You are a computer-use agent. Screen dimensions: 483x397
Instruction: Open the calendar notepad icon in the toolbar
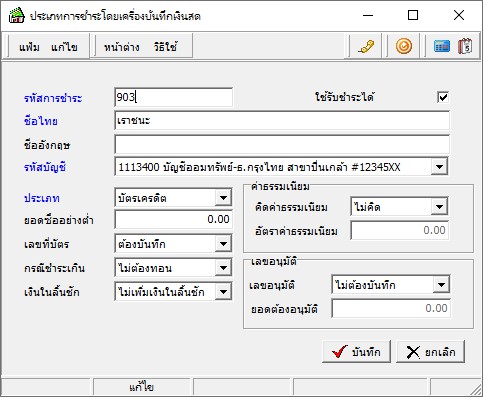coord(465,46)
